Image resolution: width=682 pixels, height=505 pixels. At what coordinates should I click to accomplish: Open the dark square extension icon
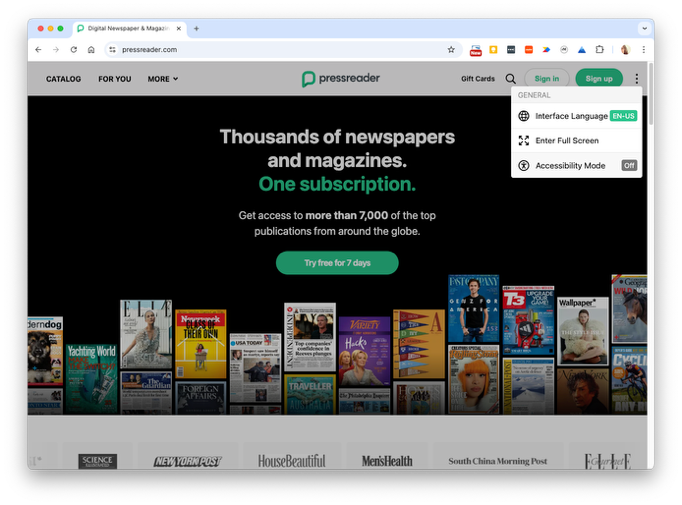[511, 50]
